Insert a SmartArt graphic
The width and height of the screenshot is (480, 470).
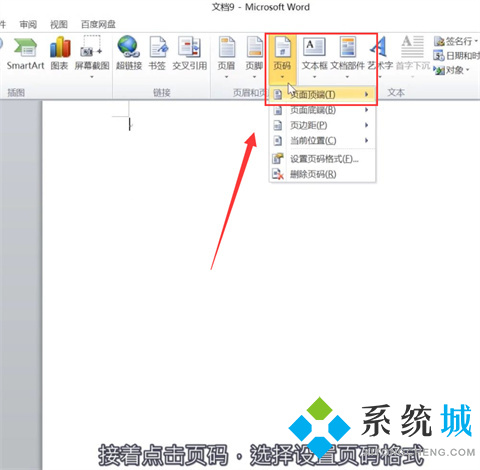[25, 54]
